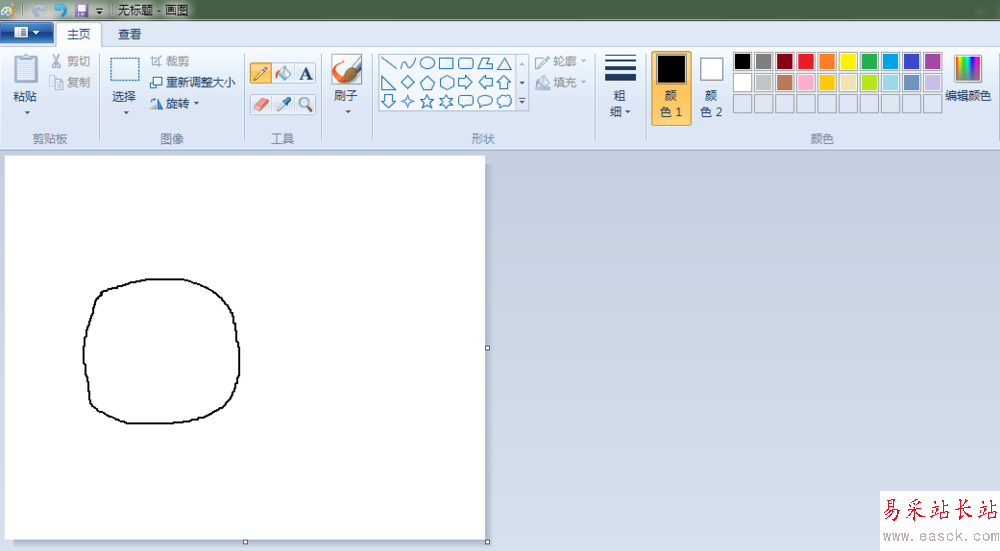Pick the Cloud callout shape
This screenshot has width=1000, height=551.
(504, 101)
